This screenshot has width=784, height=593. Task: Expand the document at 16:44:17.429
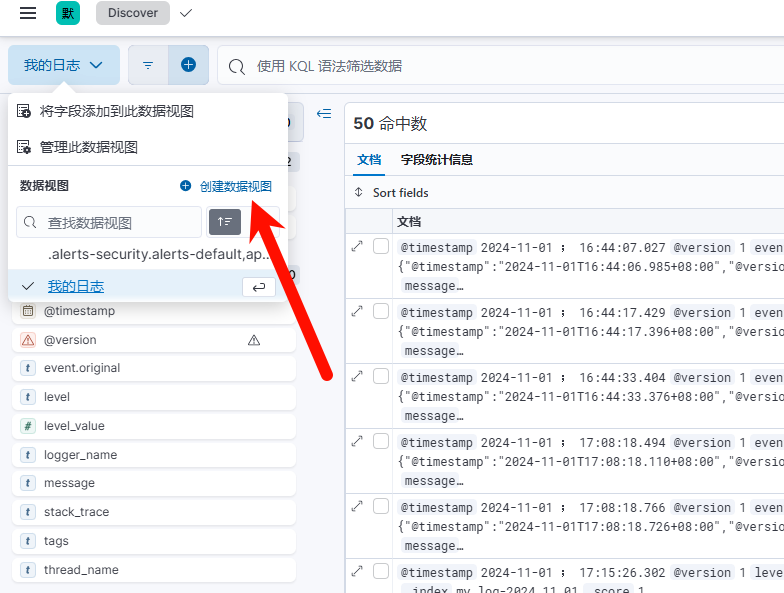tap(357, 311)
